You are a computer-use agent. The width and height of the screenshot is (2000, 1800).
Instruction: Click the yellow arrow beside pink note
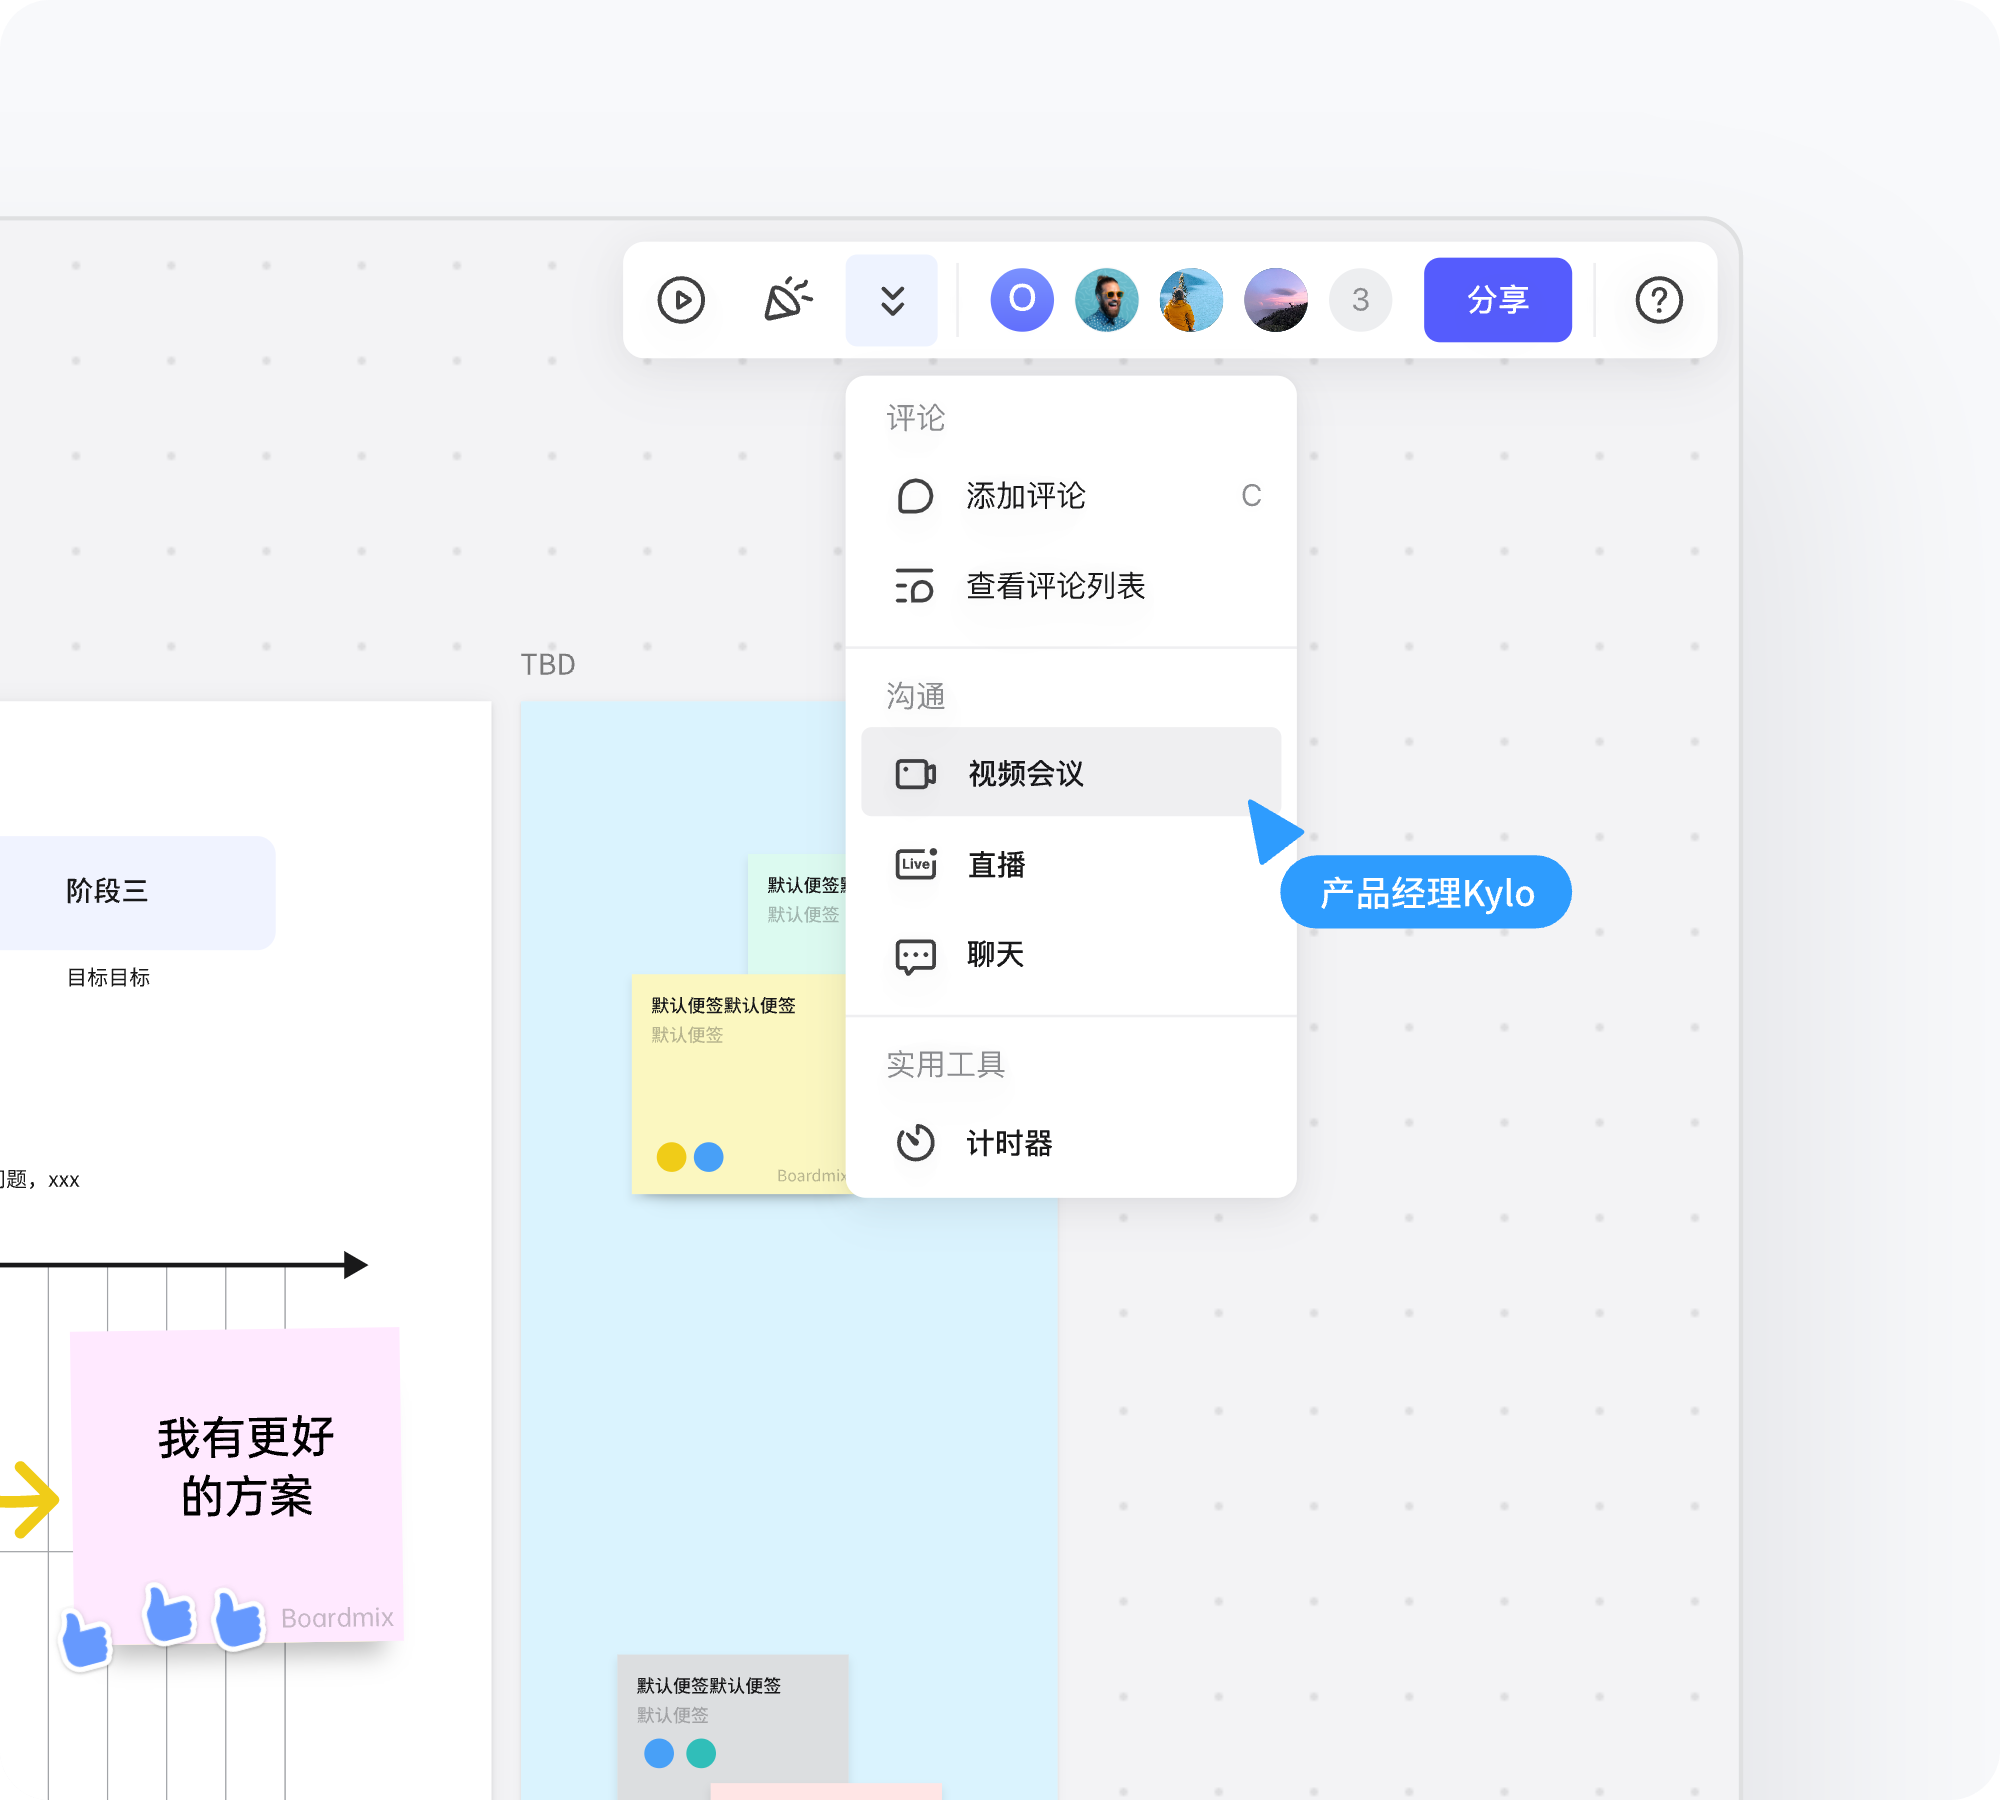click(30, 1499)
